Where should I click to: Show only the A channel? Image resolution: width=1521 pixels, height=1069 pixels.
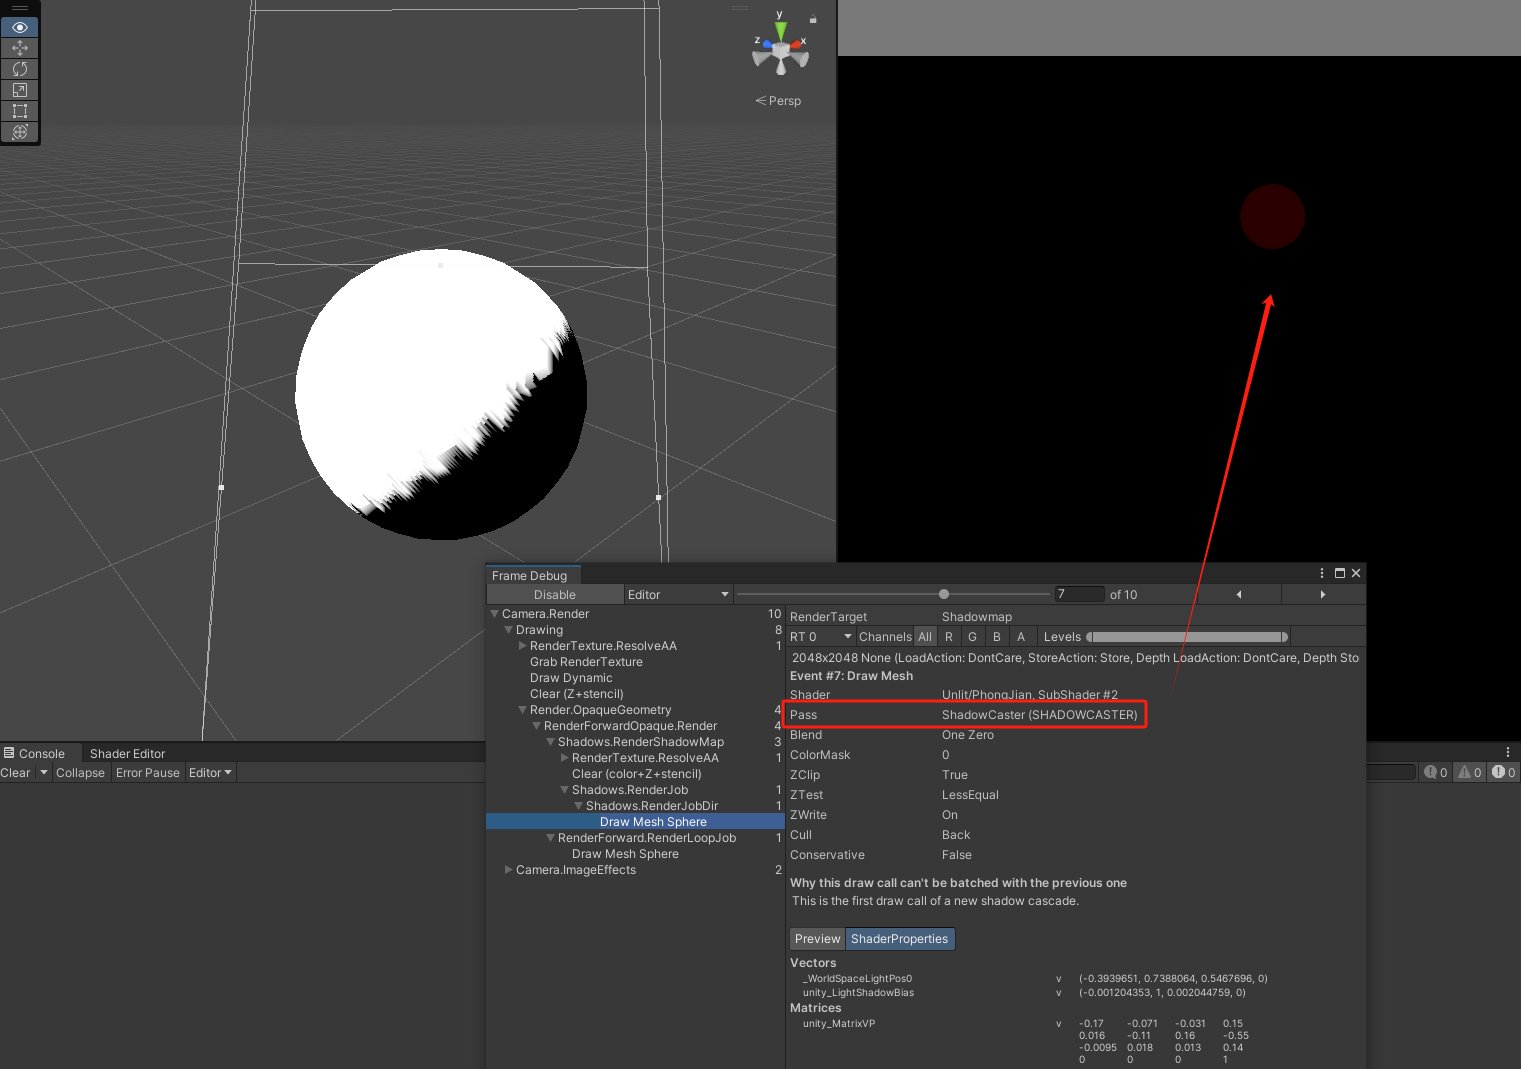click(x=1021, y=637)
